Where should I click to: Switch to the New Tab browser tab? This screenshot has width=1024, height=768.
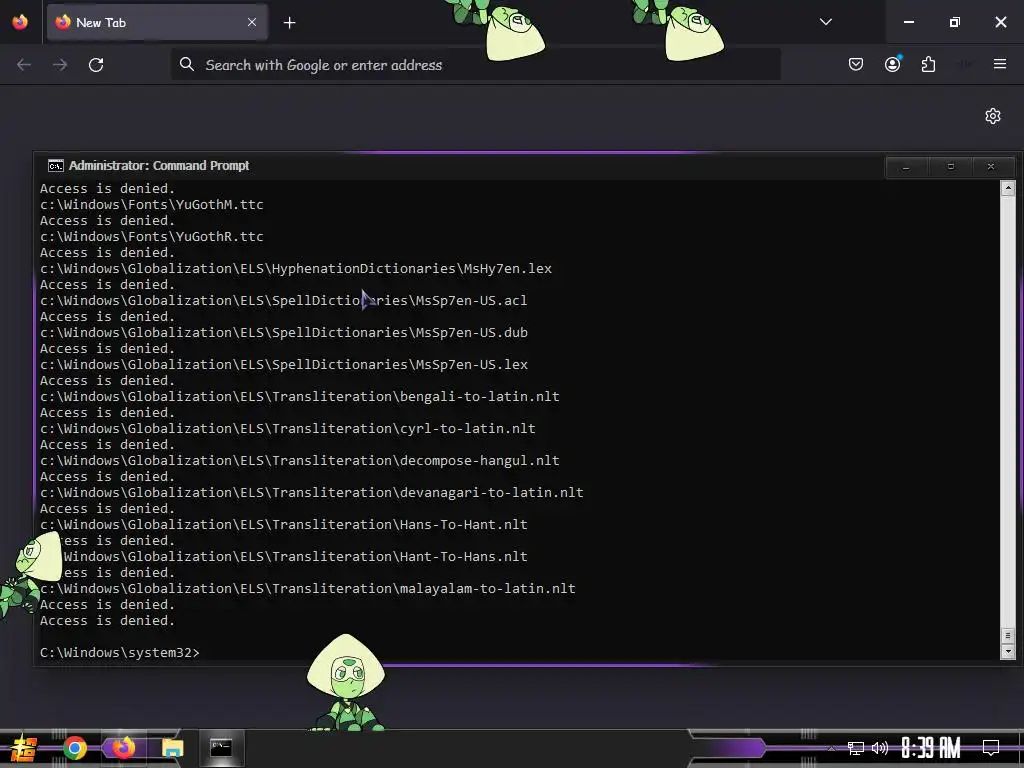(157, 22)
